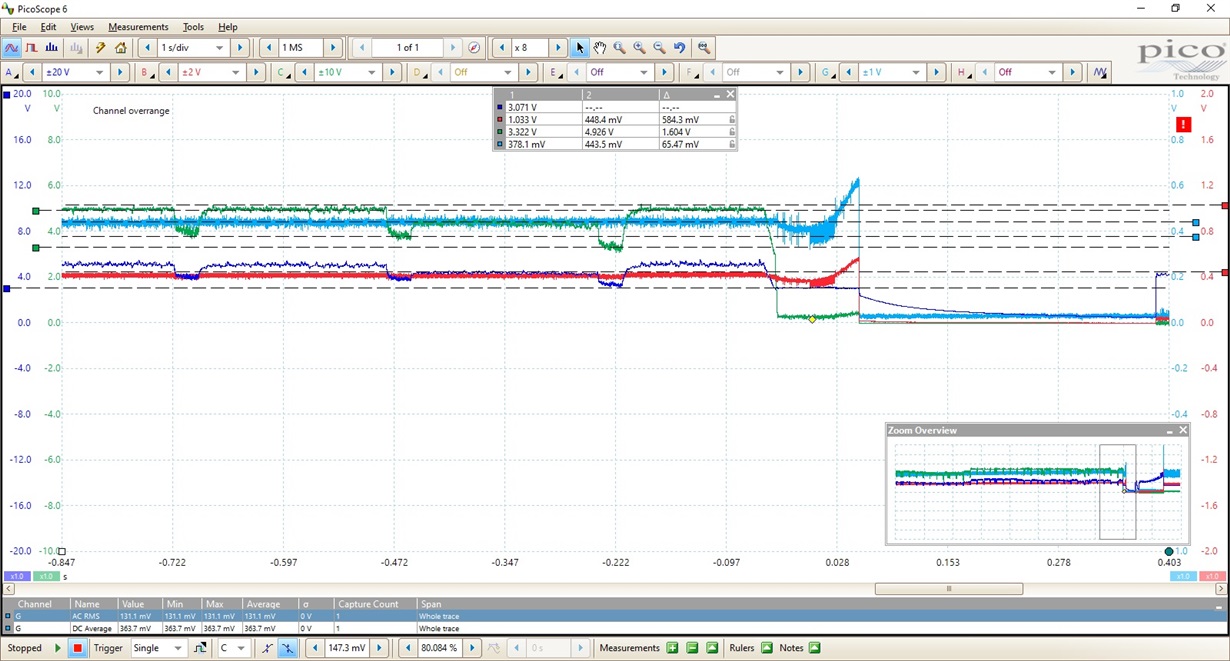Open the trigger channel C dropdown
This screenshot has height=661, width=1230.
[x=241, y=648]
